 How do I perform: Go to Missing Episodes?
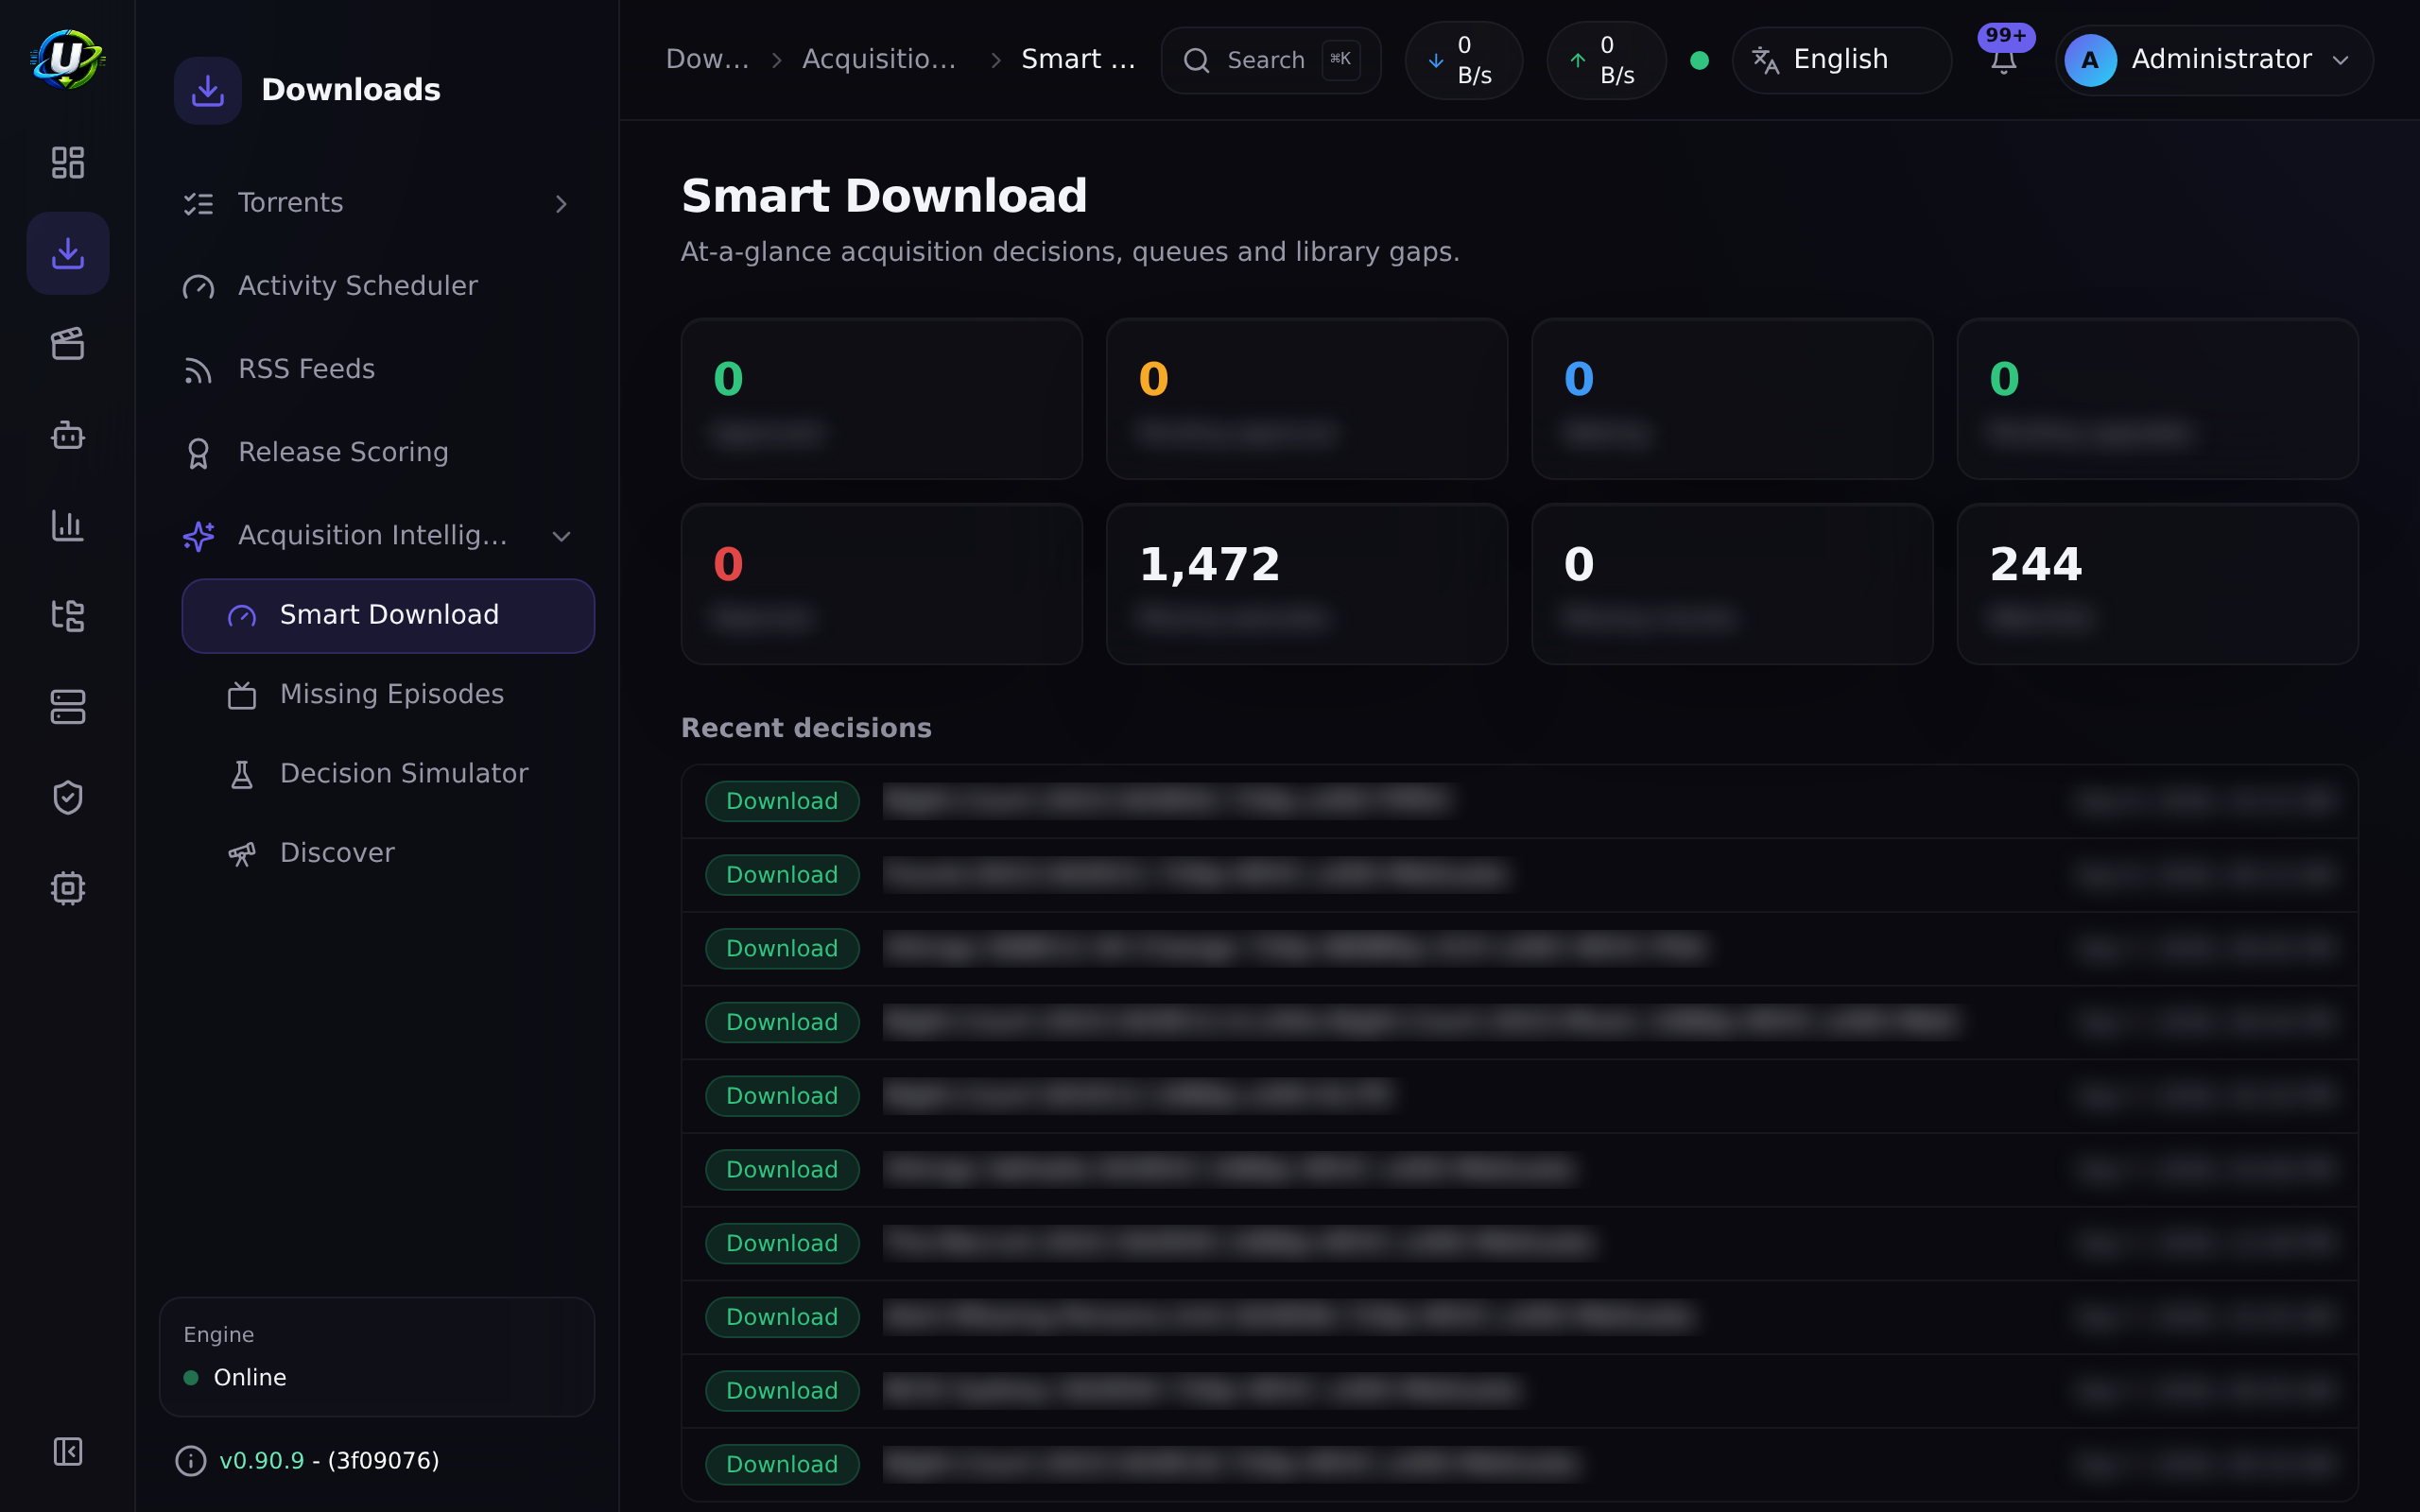coord(388,694)
